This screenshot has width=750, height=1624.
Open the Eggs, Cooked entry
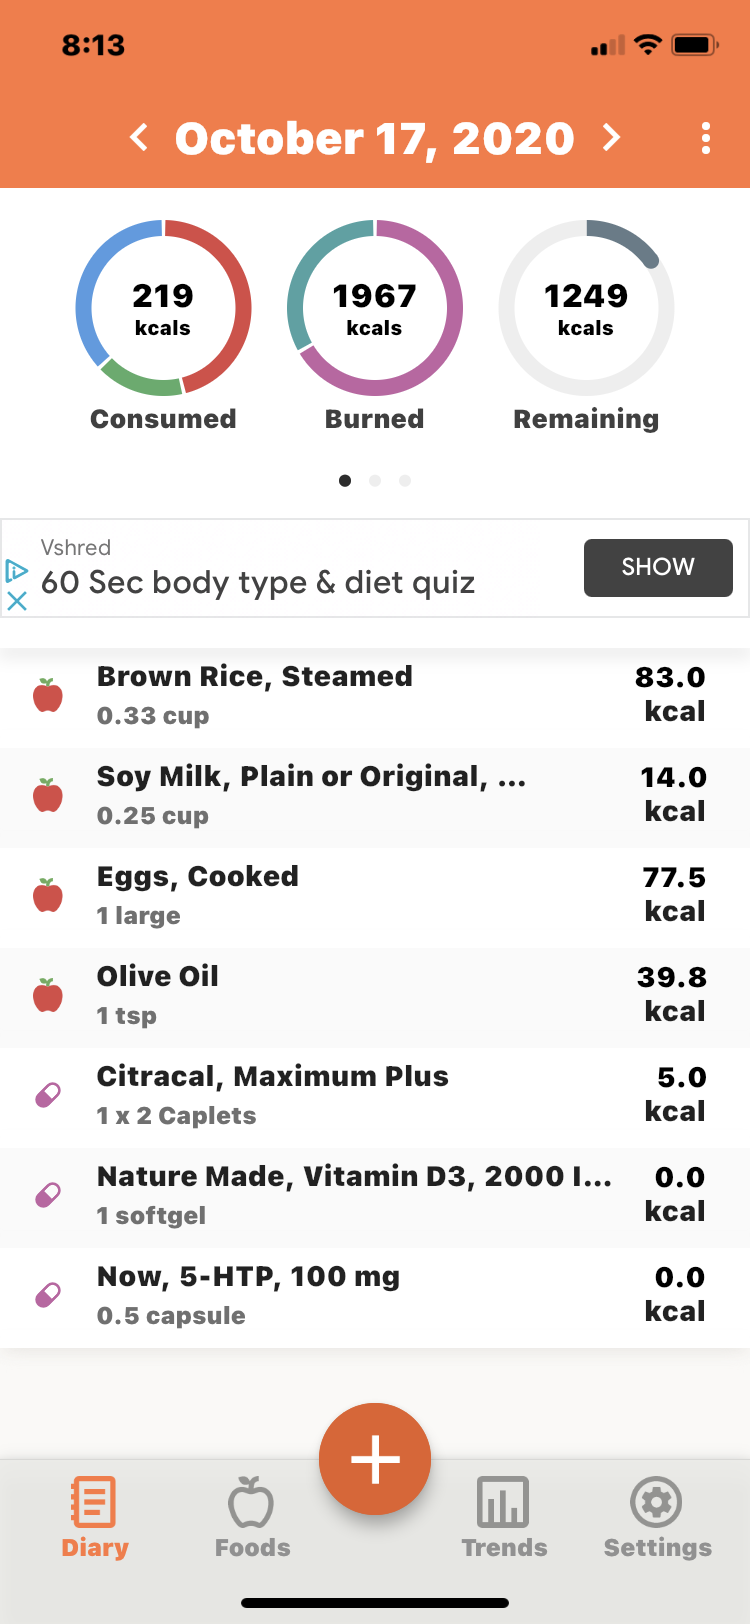(x=375, y=898)
